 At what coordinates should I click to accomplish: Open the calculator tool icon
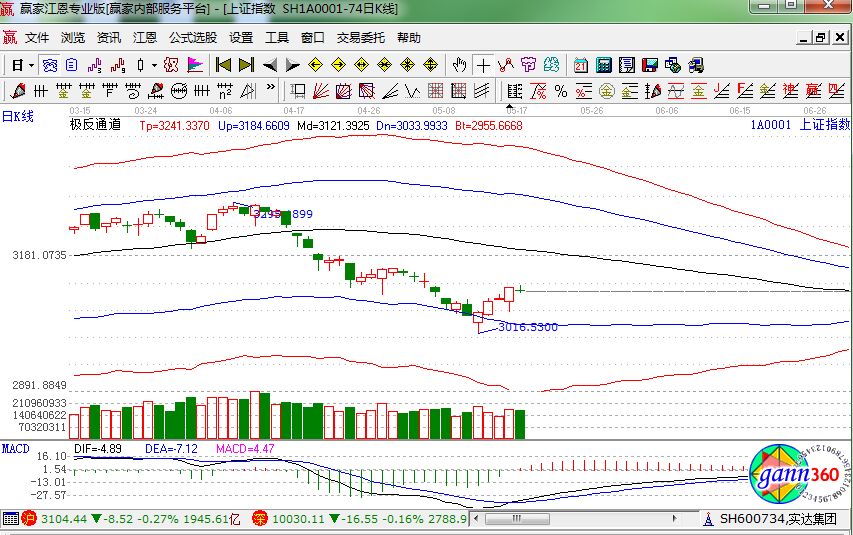tap(604, 65)
